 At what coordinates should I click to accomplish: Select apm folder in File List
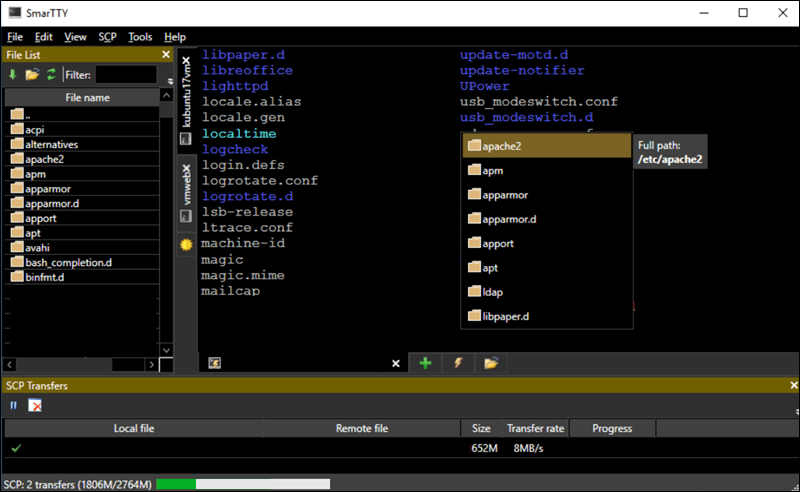[82, 174]
